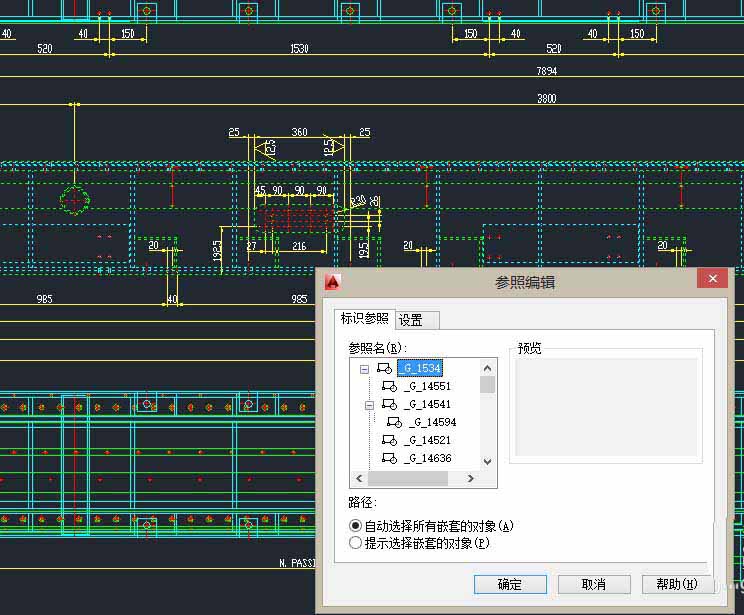The height and width of the screenshot is (615, 744).
Task: Collapse the _G_1534 tree node
Action: [x=364, y=369]
